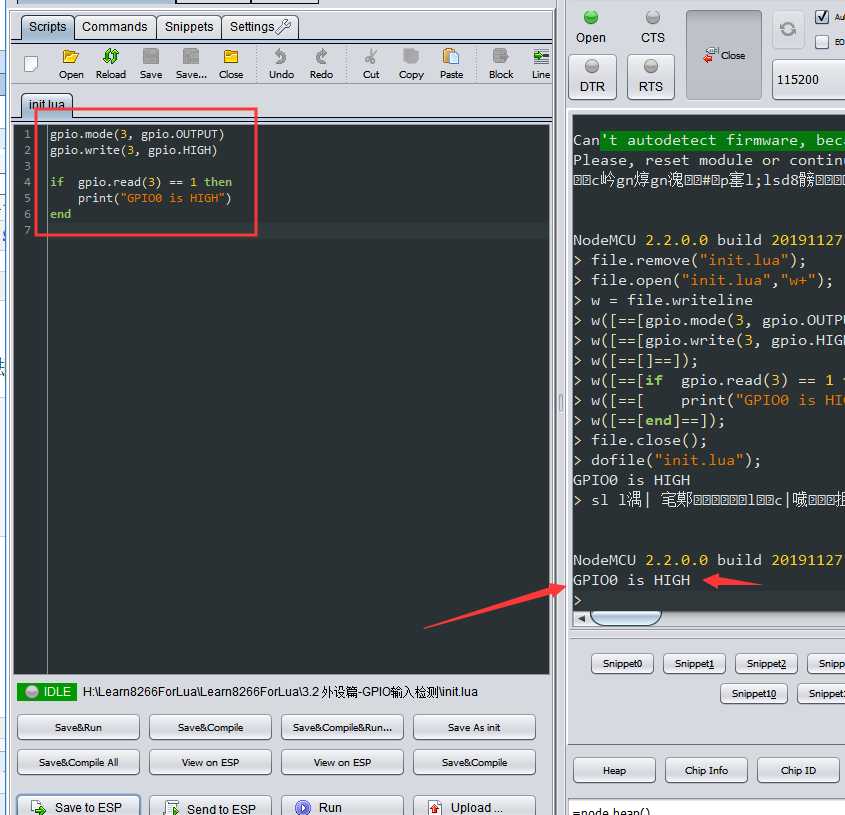
Task: Click the Reload script icon
Action: (110, 63)
